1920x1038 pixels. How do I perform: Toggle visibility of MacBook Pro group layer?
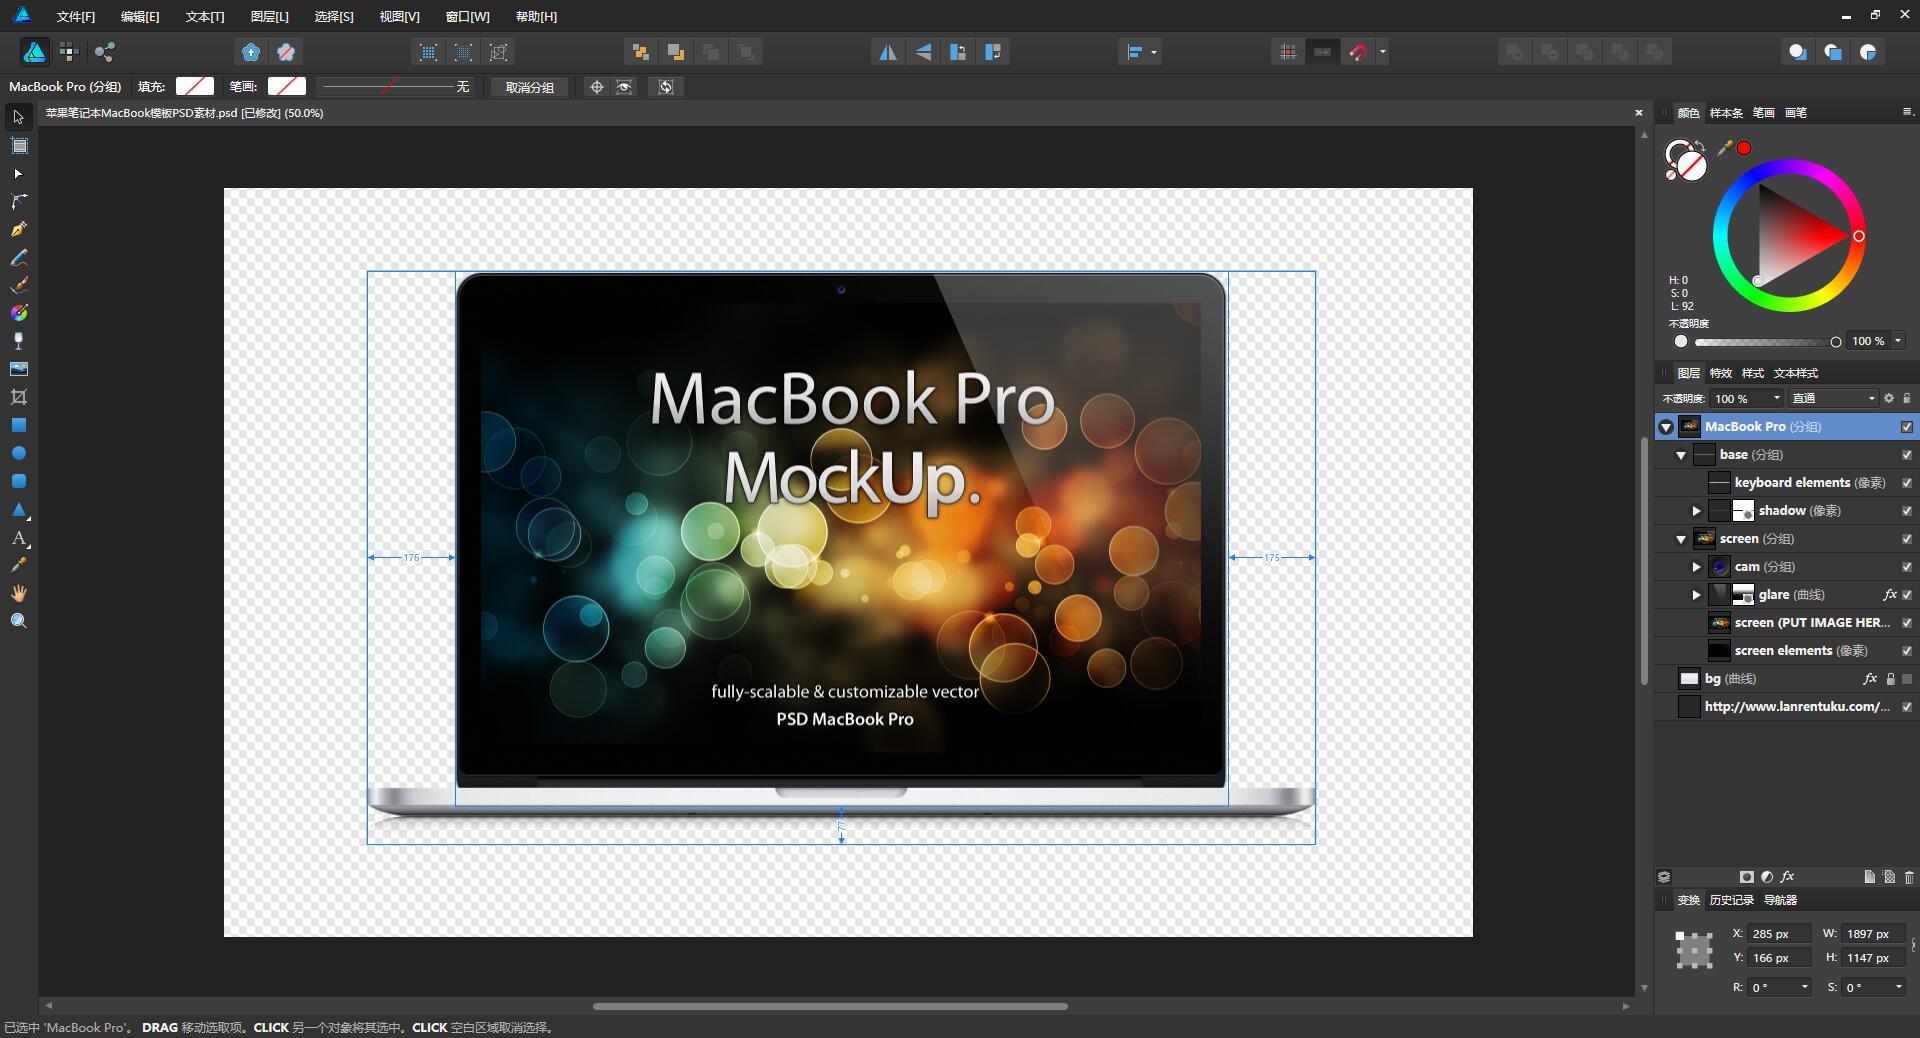tap(1907, 427)
